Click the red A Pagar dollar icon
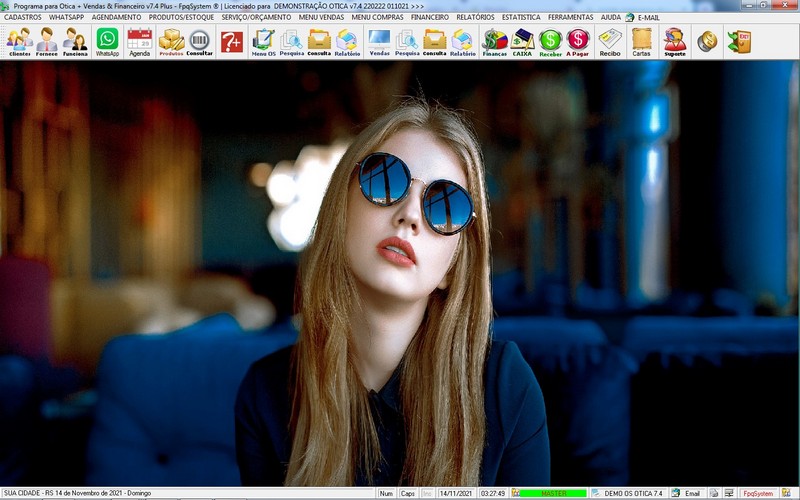The width and height of the screenshot is (800, 500). (578, 41)
